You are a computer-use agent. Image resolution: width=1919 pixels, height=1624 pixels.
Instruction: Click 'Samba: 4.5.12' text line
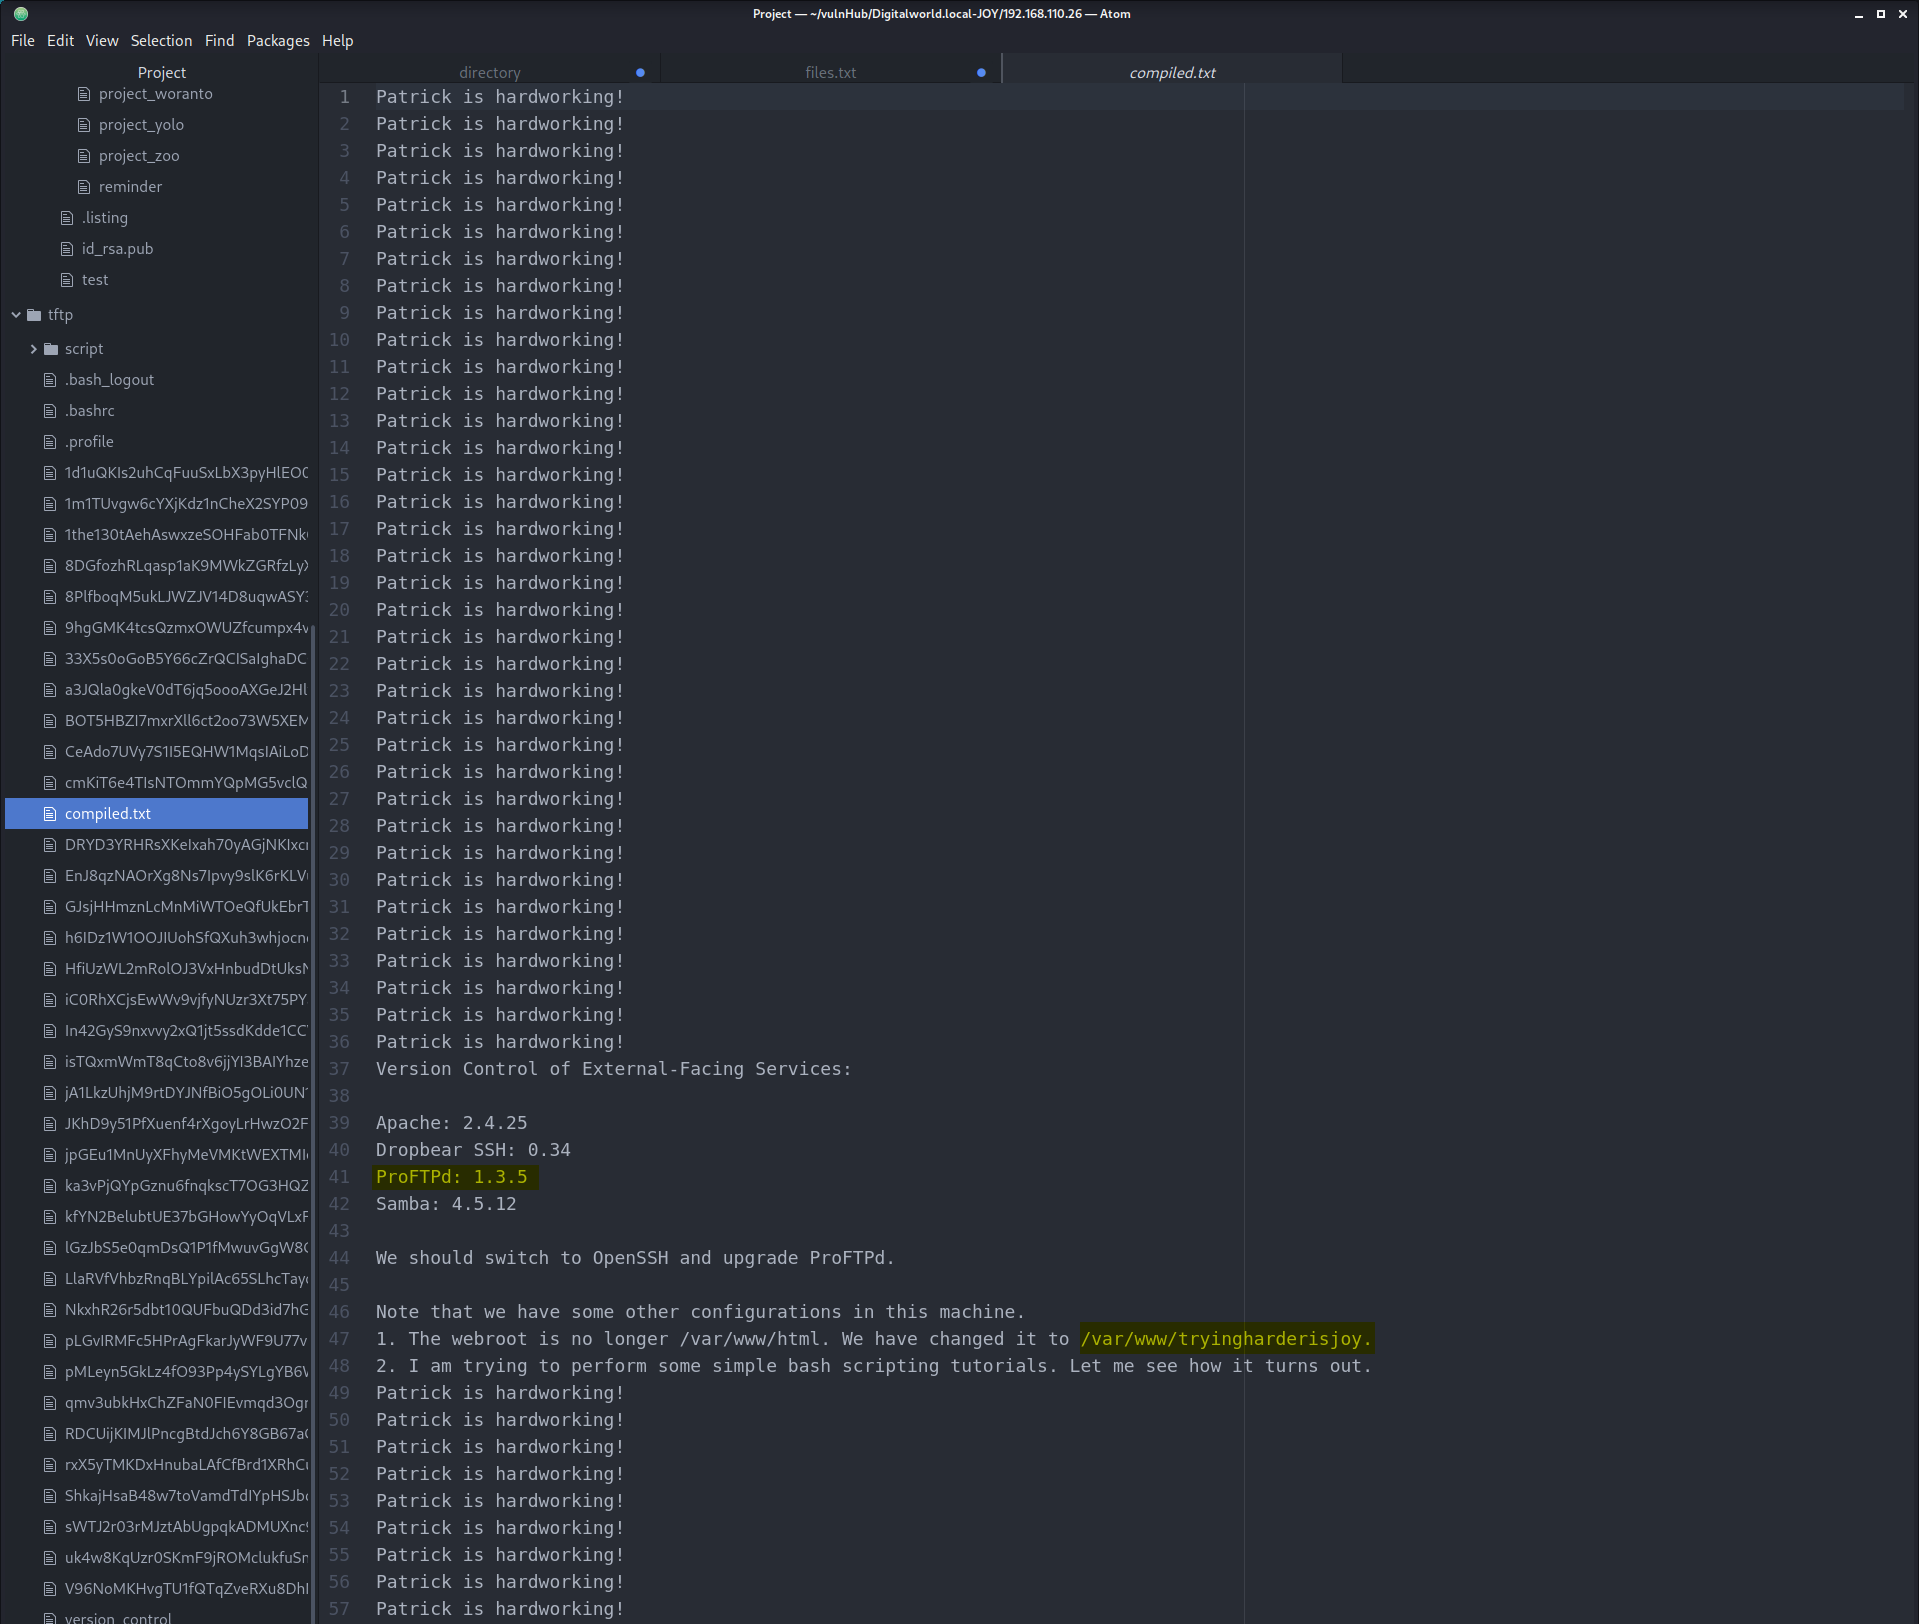[446, 1204]
